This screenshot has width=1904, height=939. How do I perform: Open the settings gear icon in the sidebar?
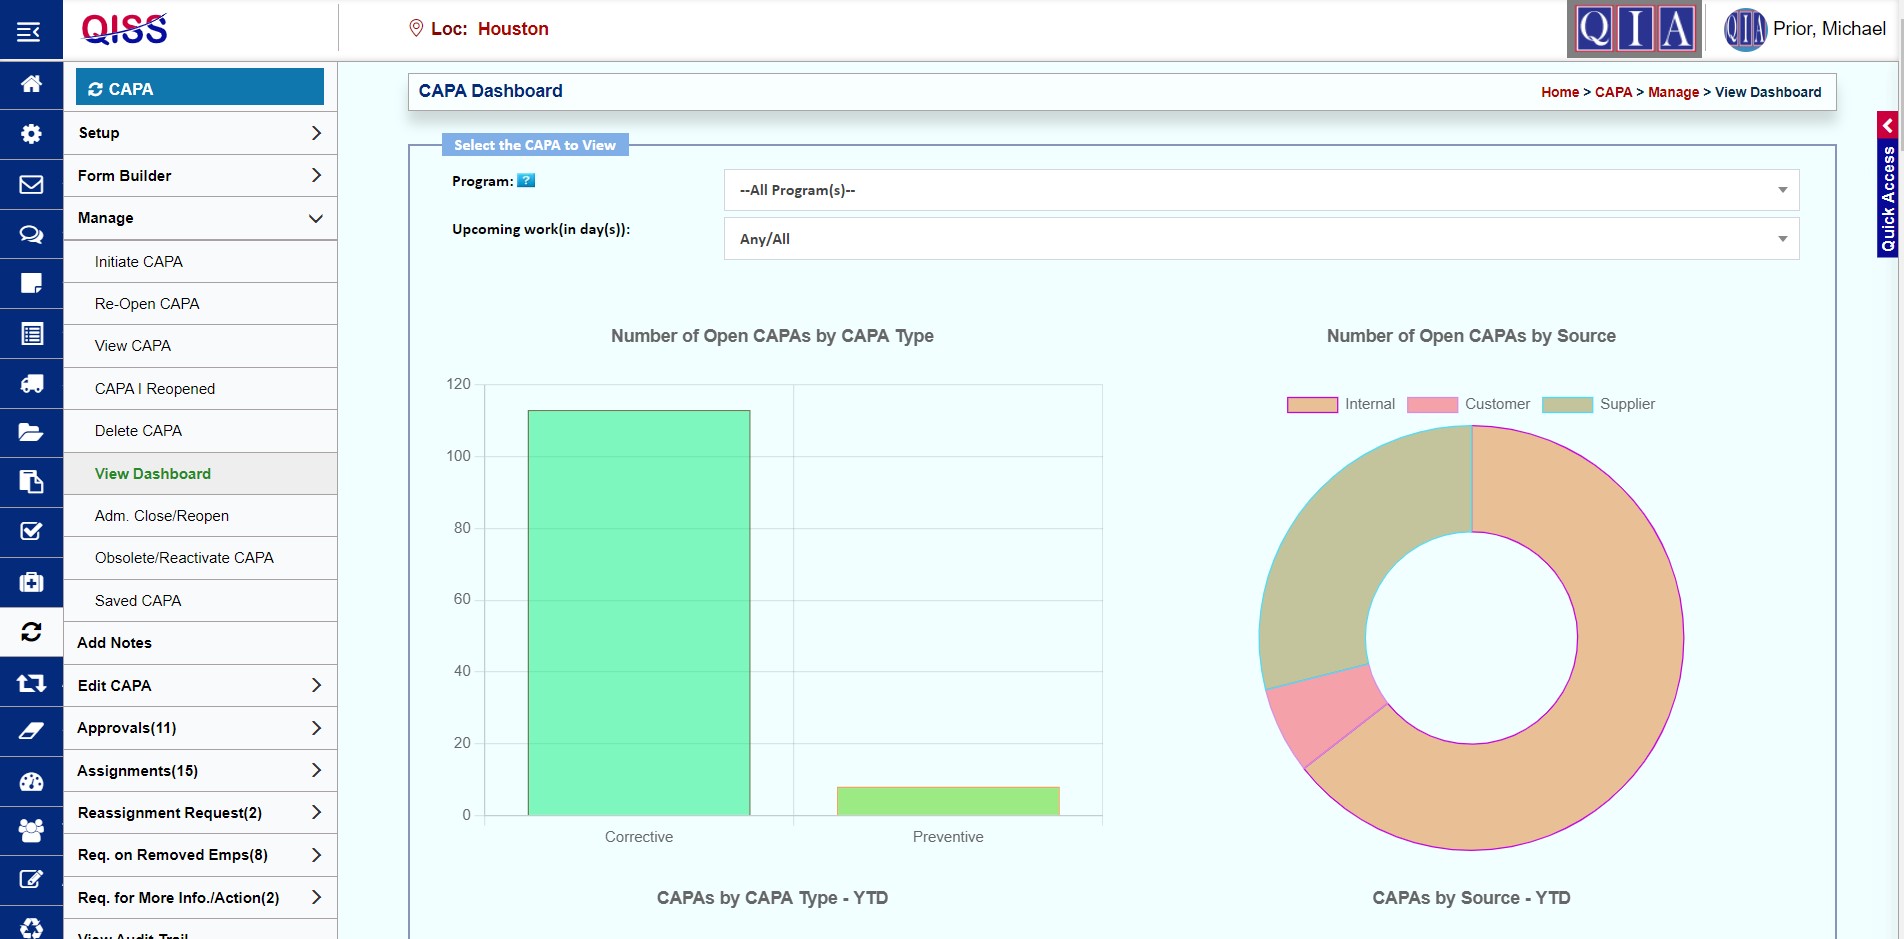pos(30,133)
